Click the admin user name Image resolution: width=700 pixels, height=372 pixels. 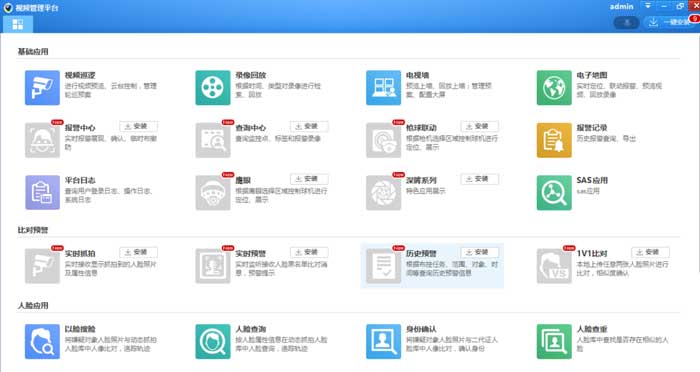coord(621,6)
